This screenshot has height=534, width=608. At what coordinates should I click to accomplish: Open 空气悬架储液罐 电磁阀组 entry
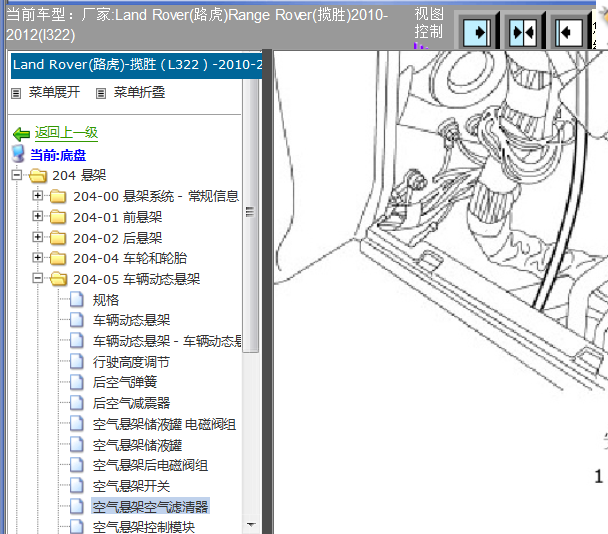pos(164,424)
